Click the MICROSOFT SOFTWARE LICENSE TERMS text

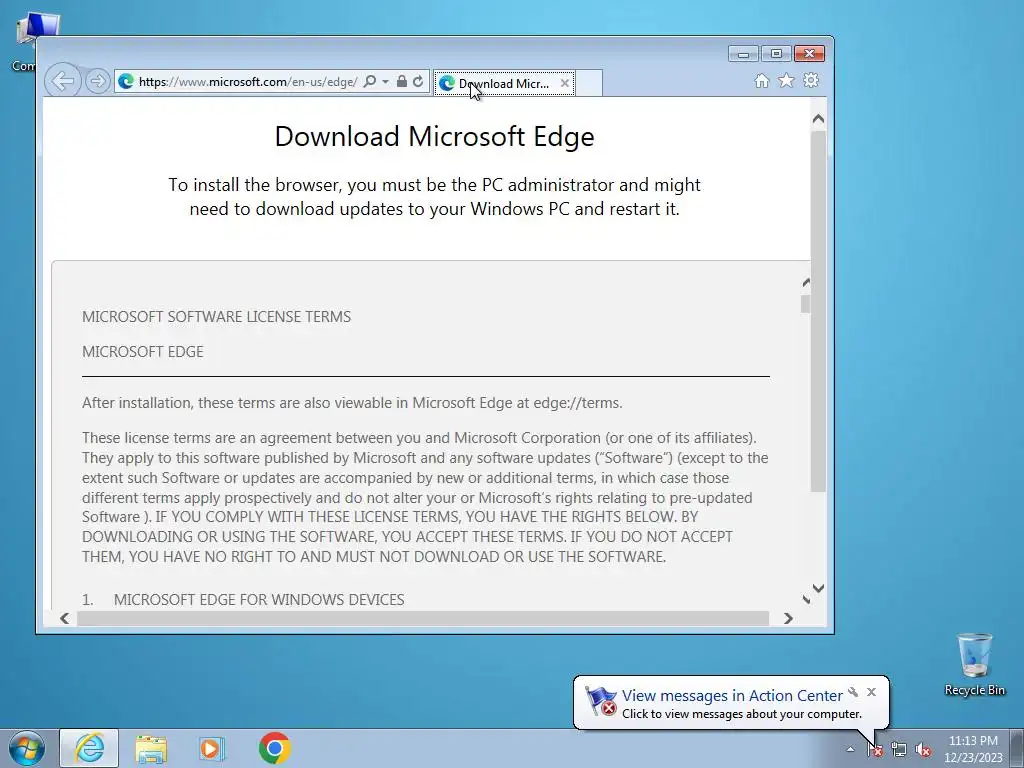(216, 317)
